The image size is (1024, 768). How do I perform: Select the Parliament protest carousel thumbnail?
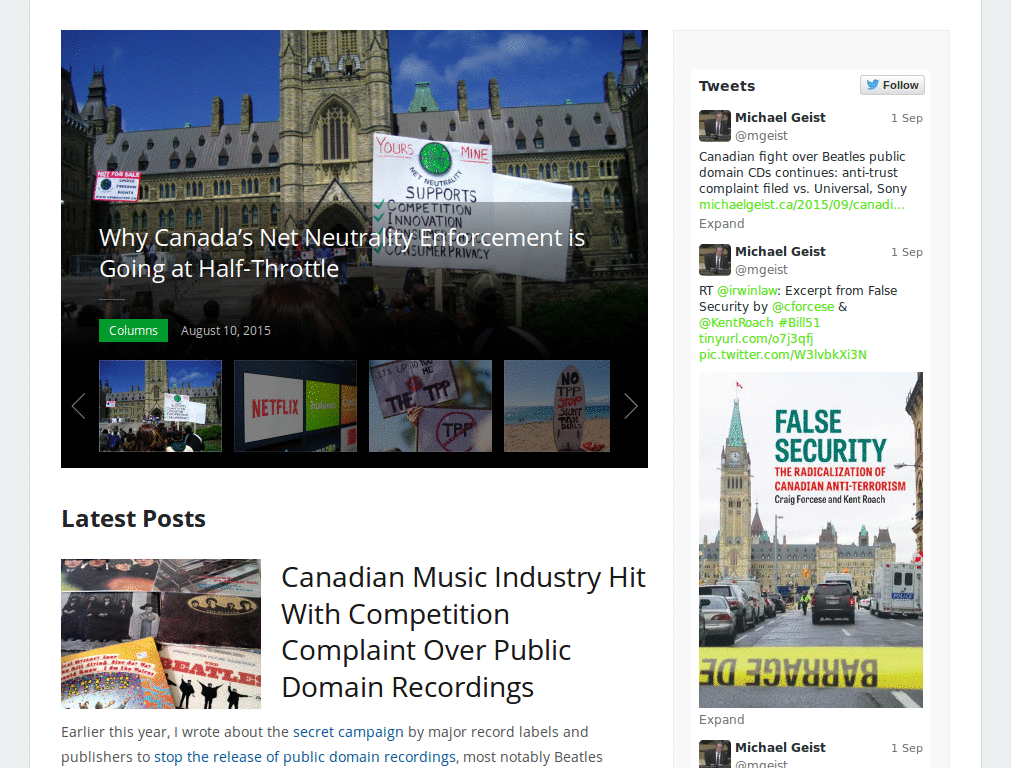point(161,406)
